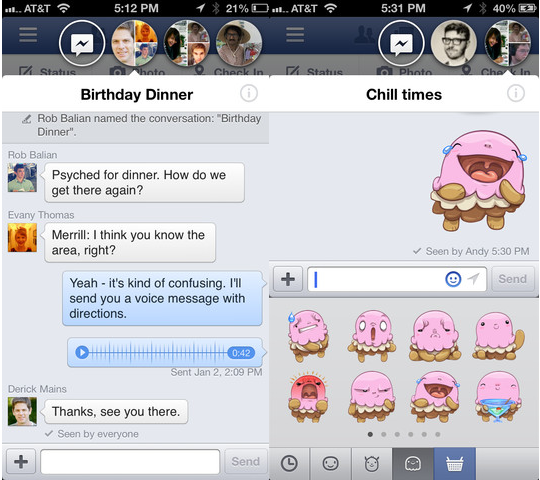Tap Derick Mains's avatar in the chat
This screenshot has width=540, height=480.
pyautogui.click(x=22, y=411)
